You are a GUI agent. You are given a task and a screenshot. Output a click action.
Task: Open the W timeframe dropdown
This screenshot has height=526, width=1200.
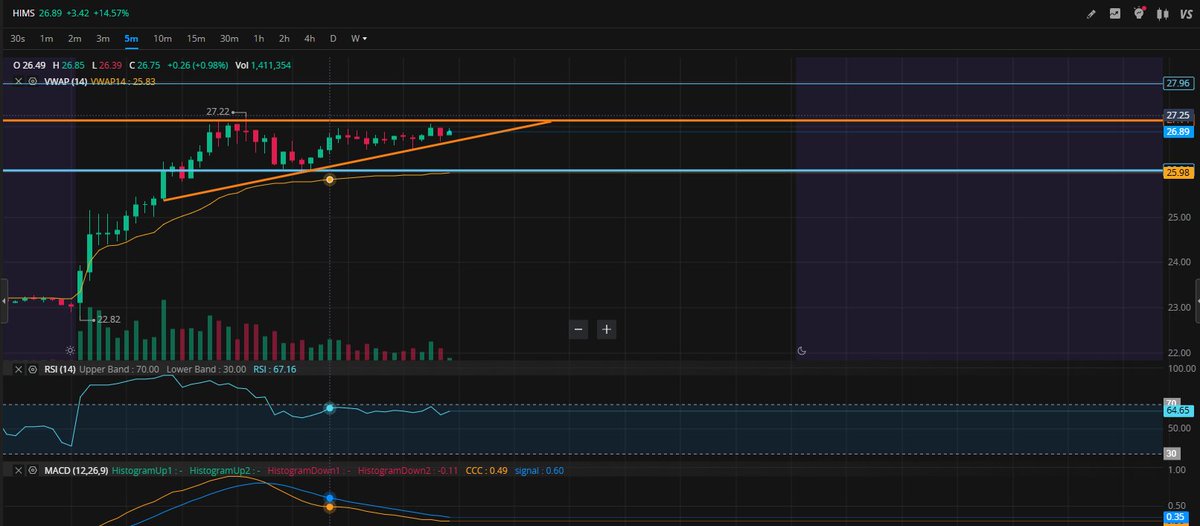[x=358, y=38]
